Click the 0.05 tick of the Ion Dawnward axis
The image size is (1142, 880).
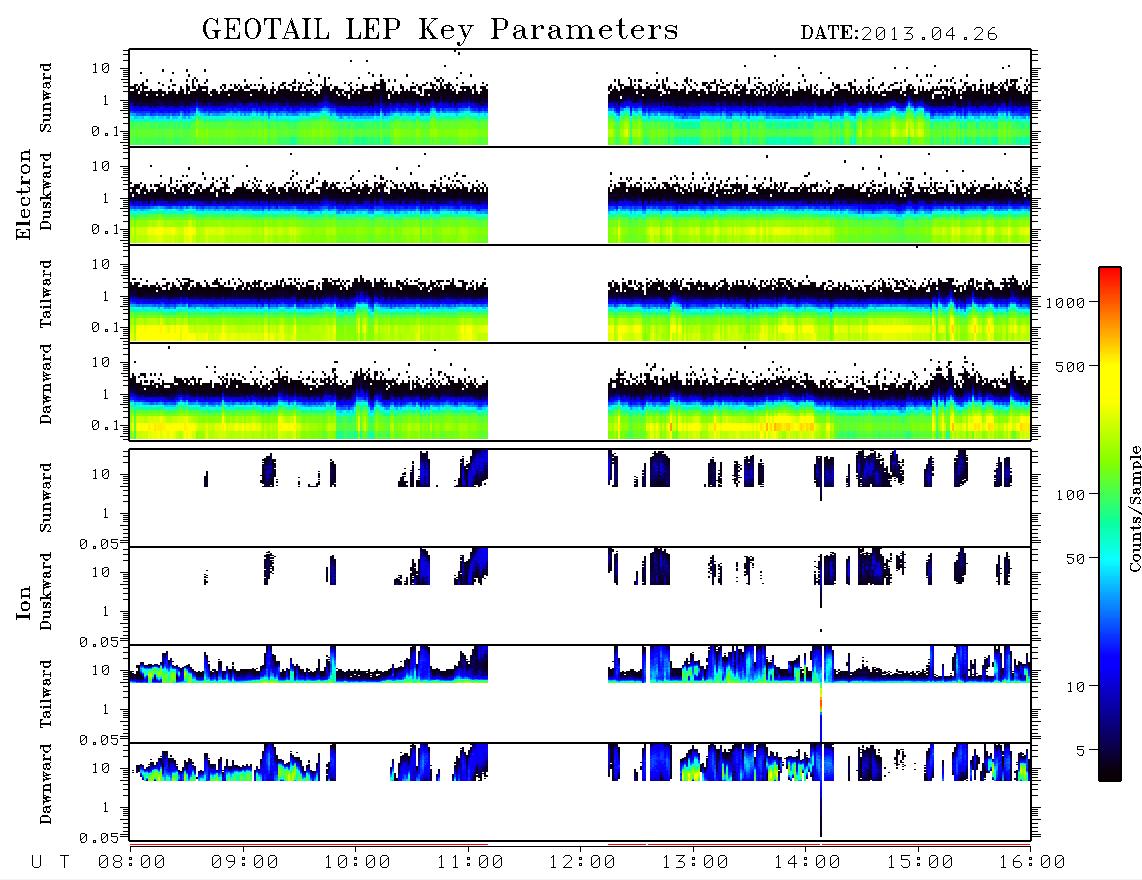pyautogui.click(x=98, y=838)
